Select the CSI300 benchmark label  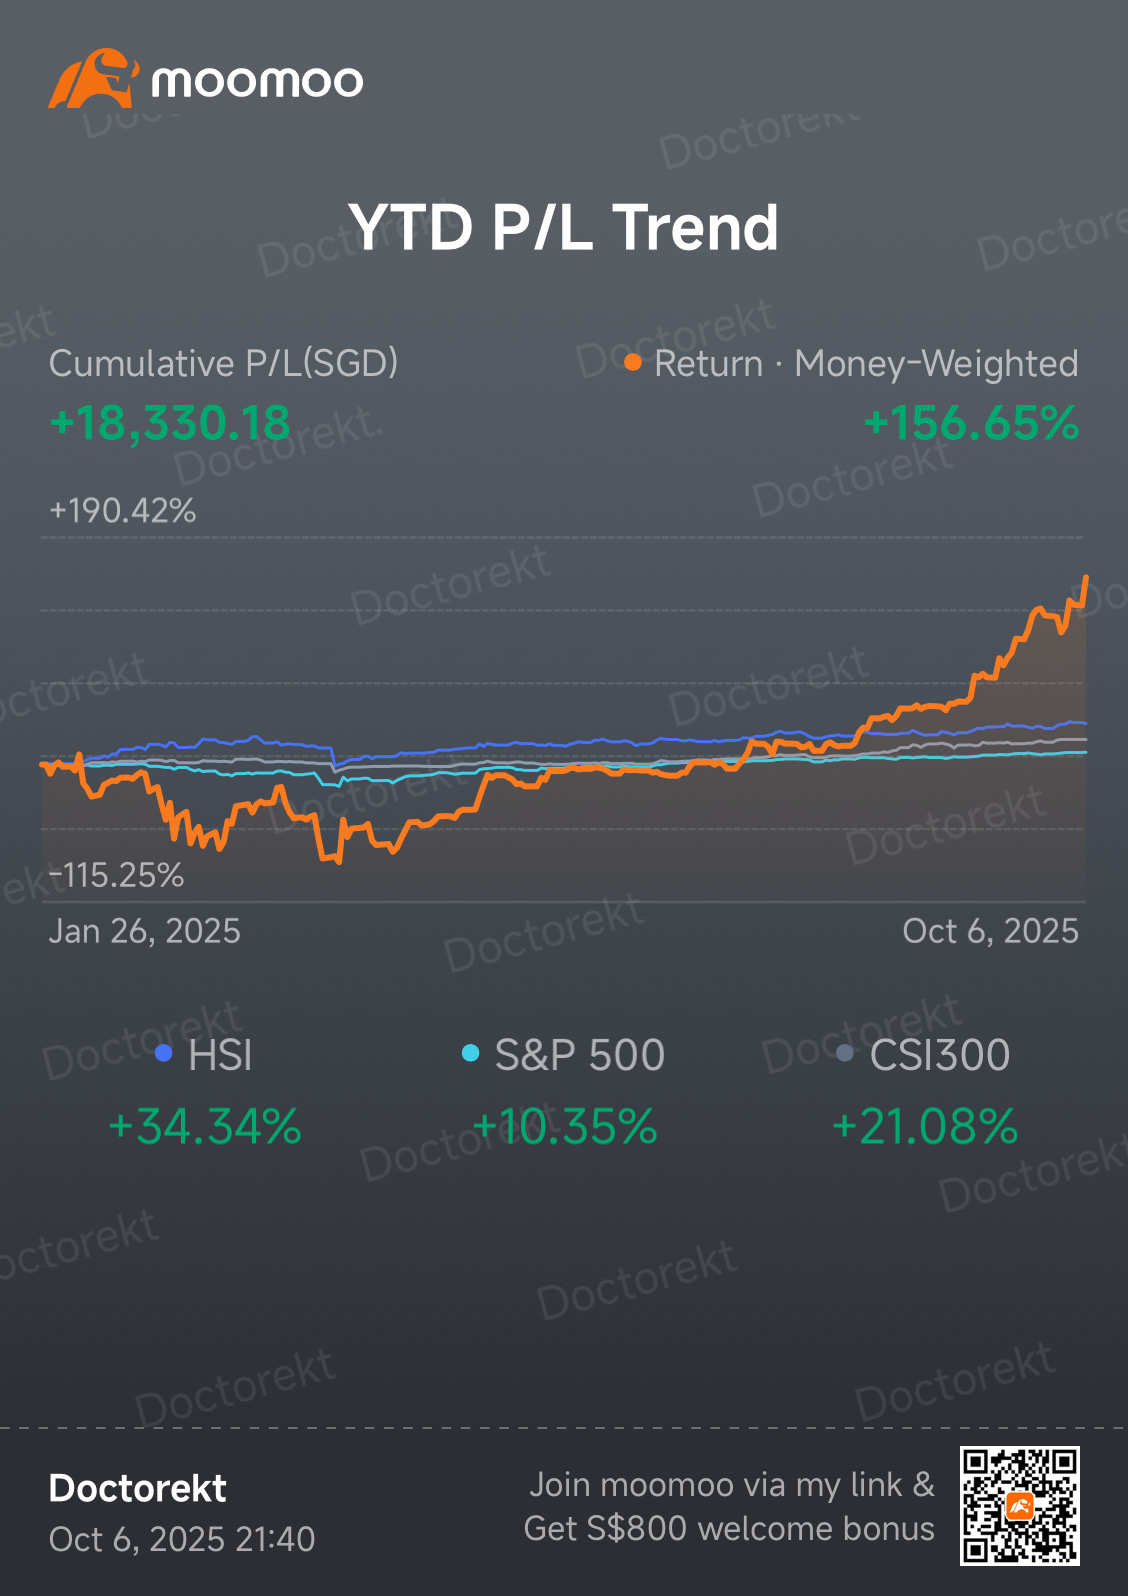click(939, 1055)
